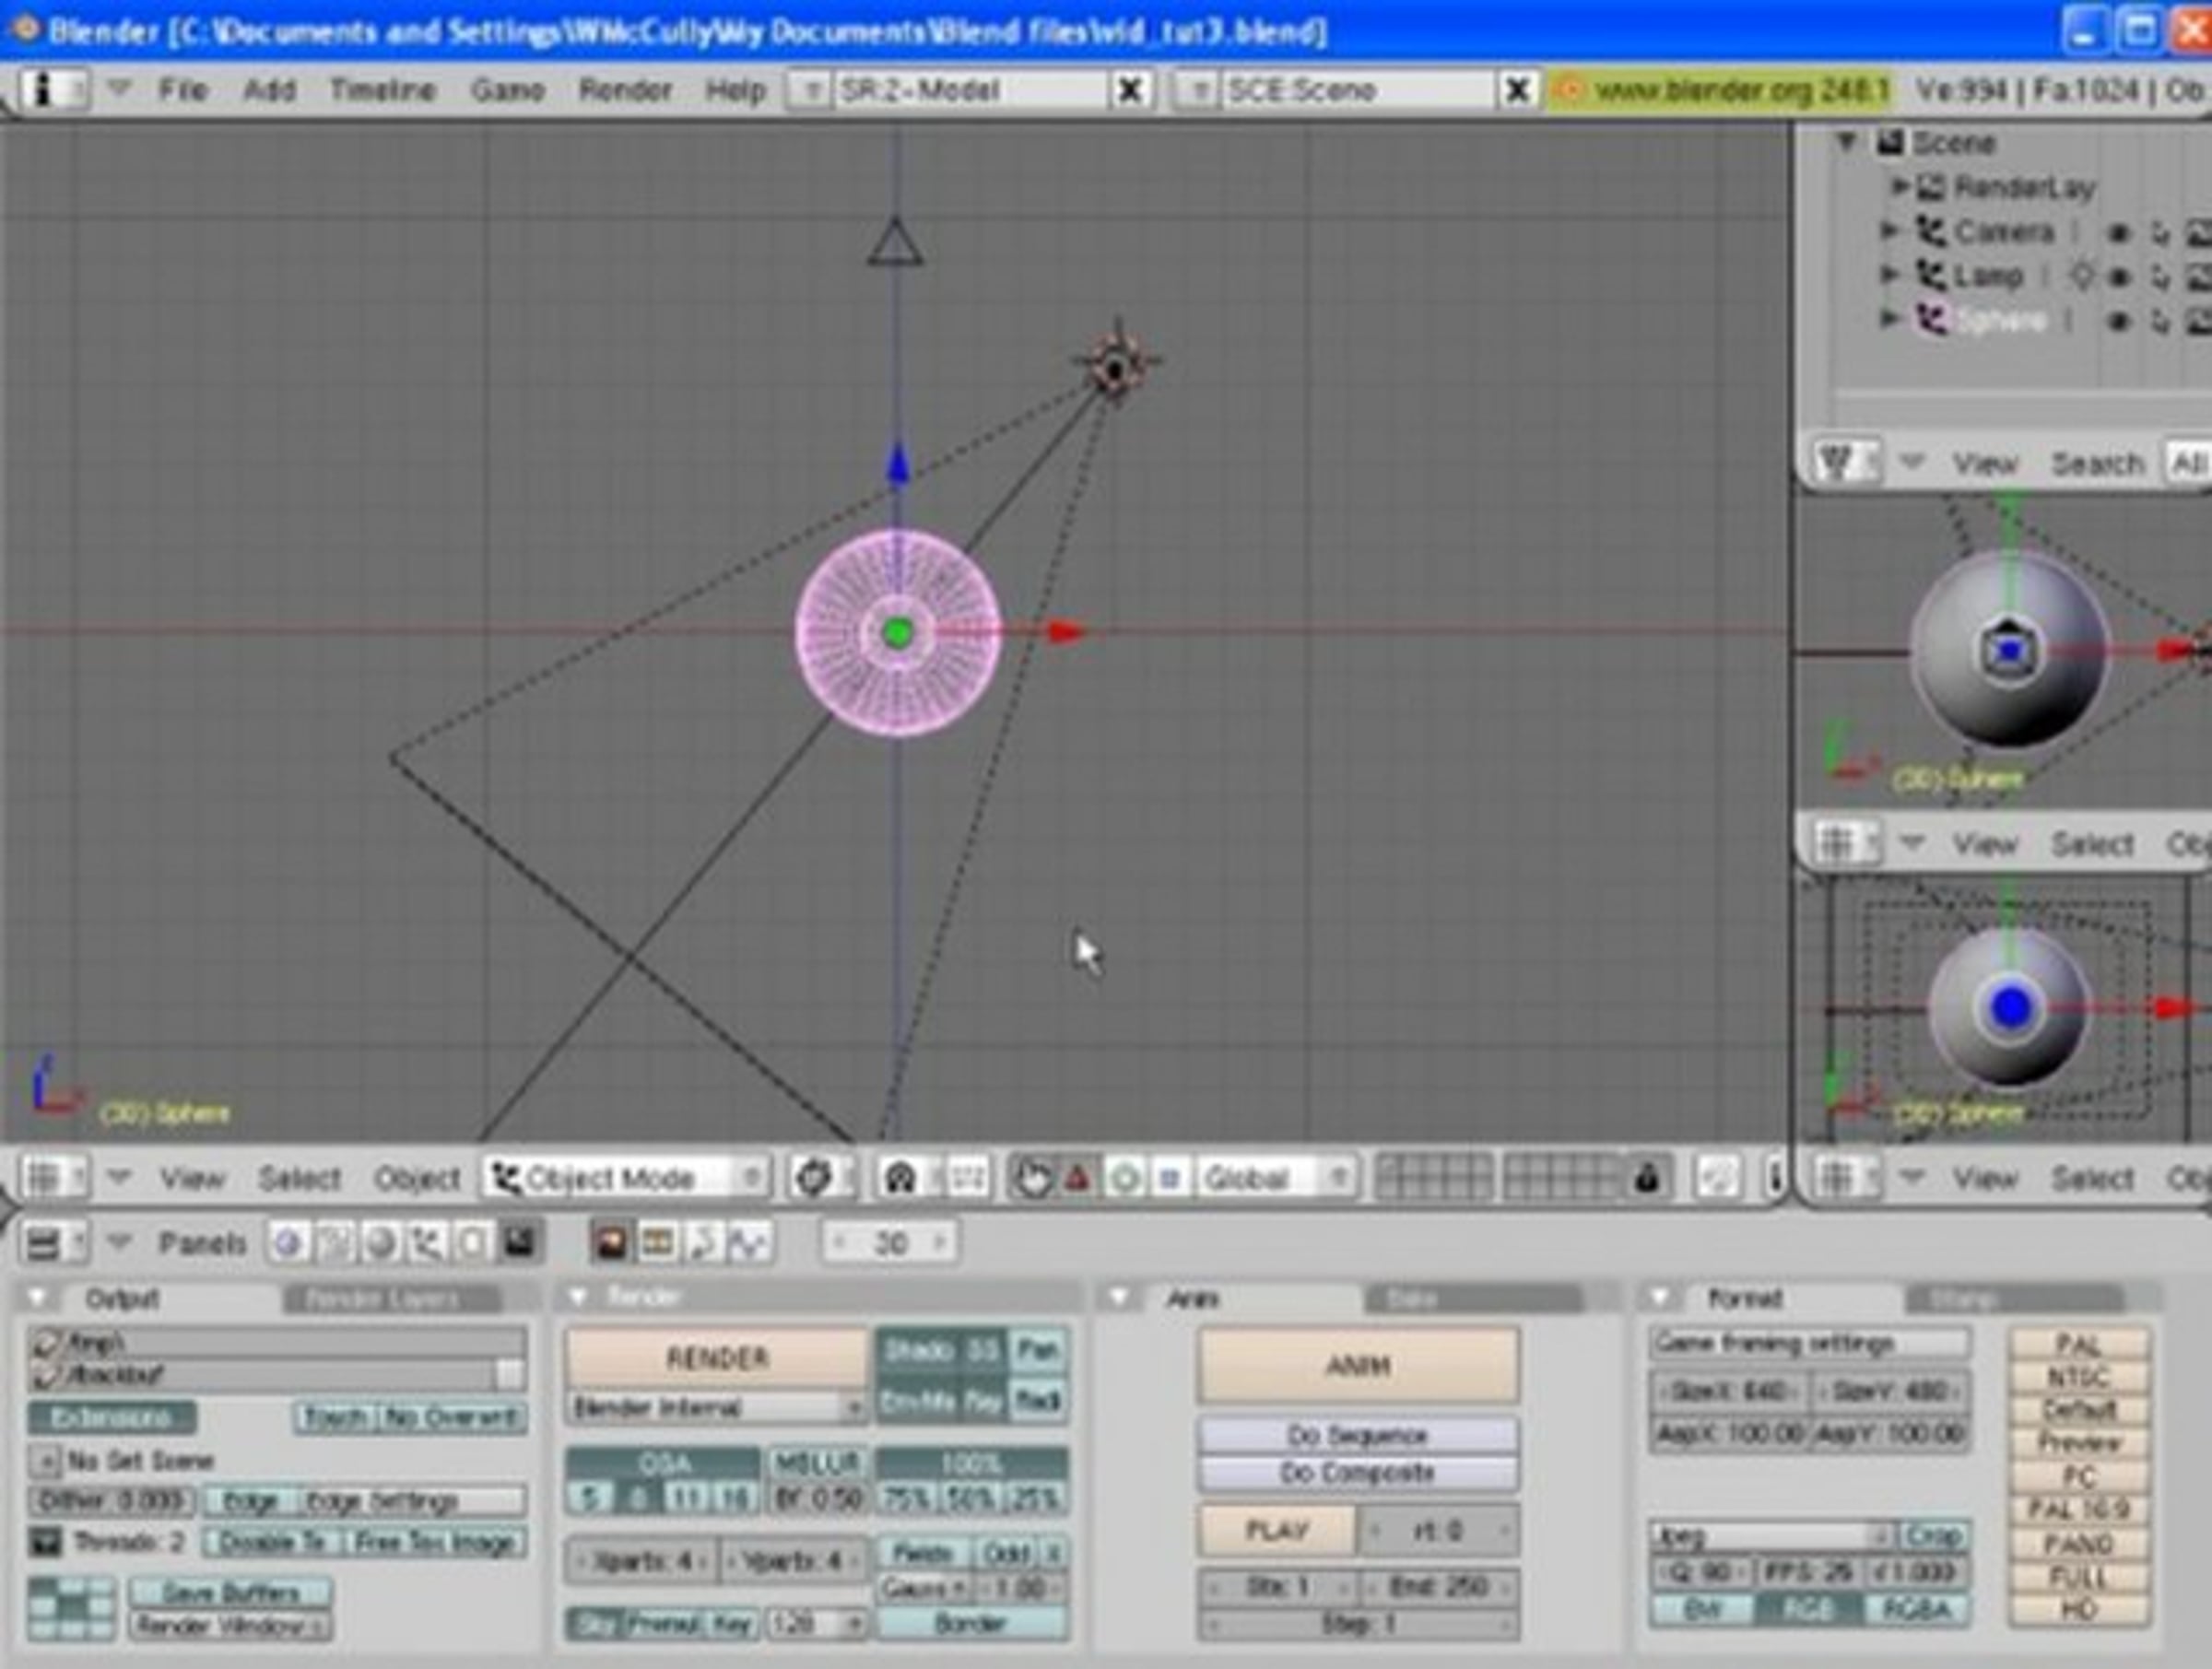Apply the PAL format preset
This screenshot has width=2212, height=1669.
(2078, 1343)
